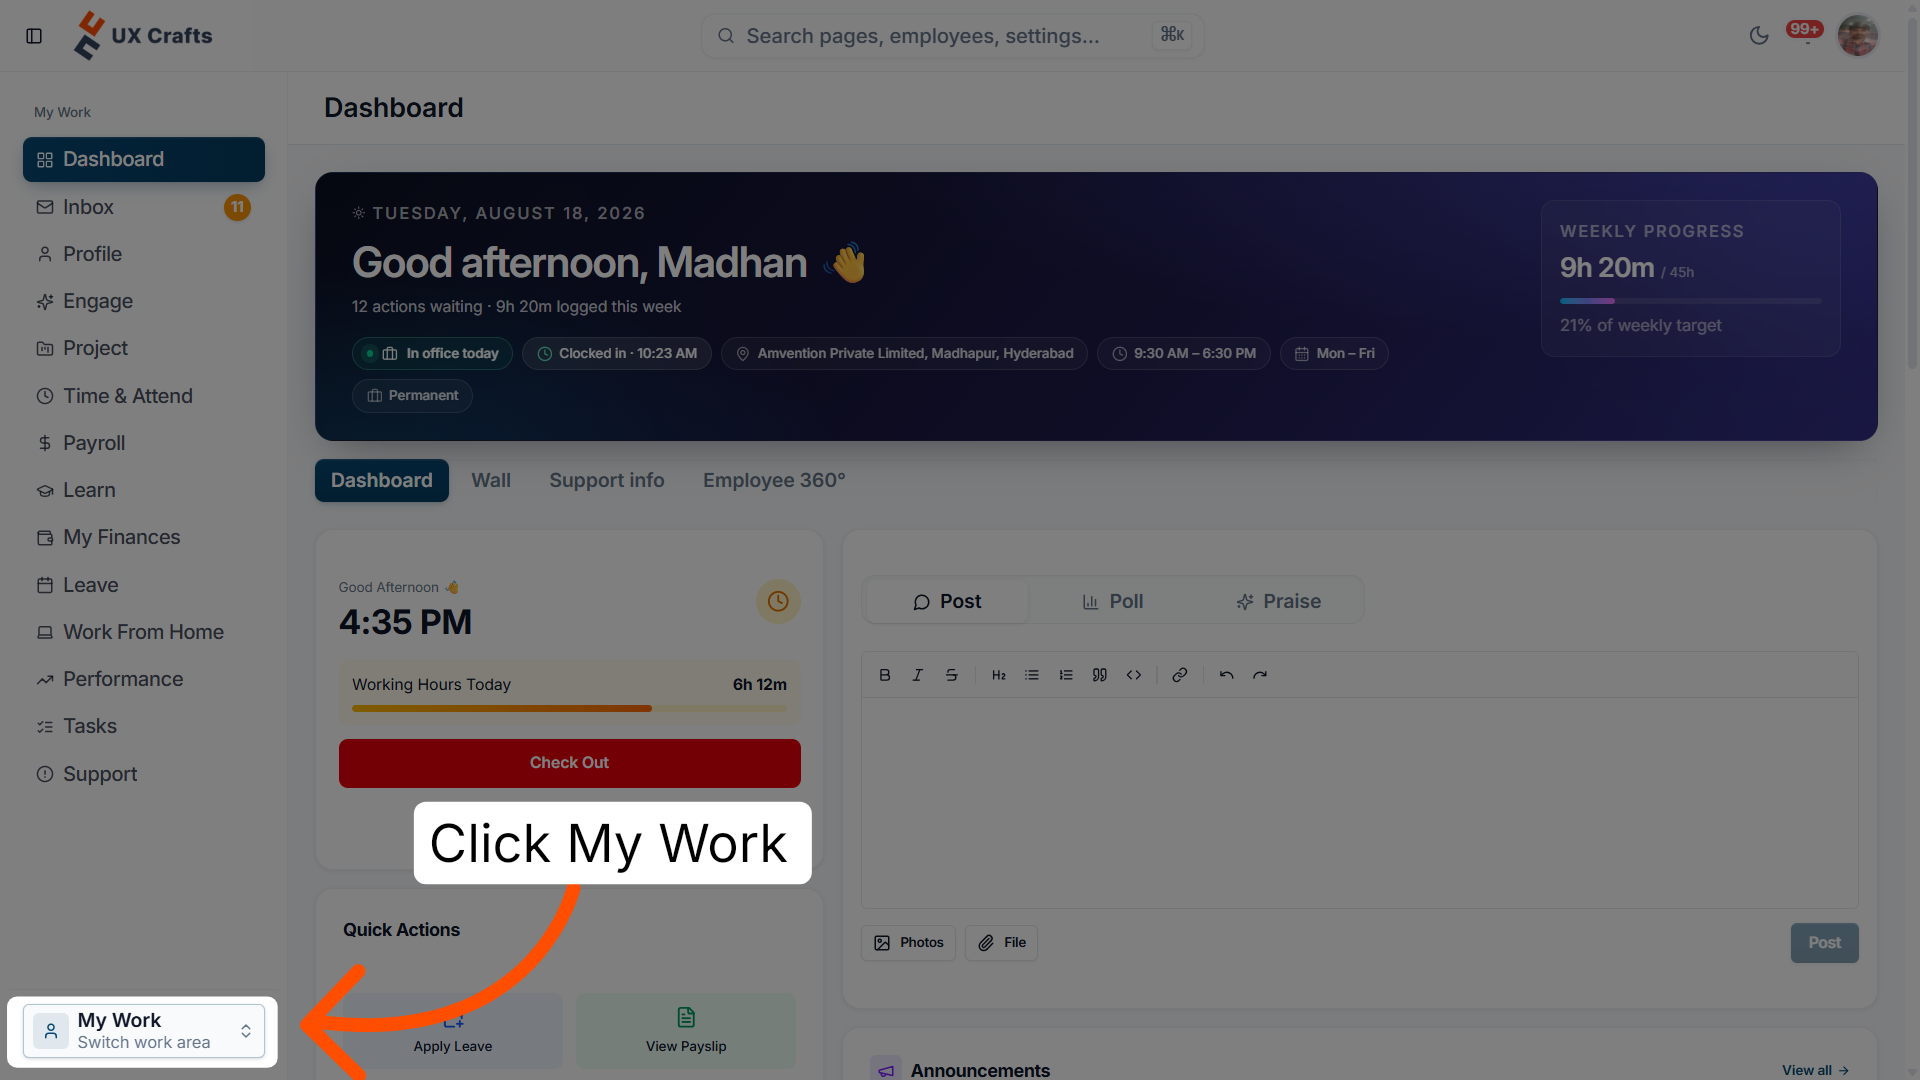Redo edit in post editor

click(1260, 675)
